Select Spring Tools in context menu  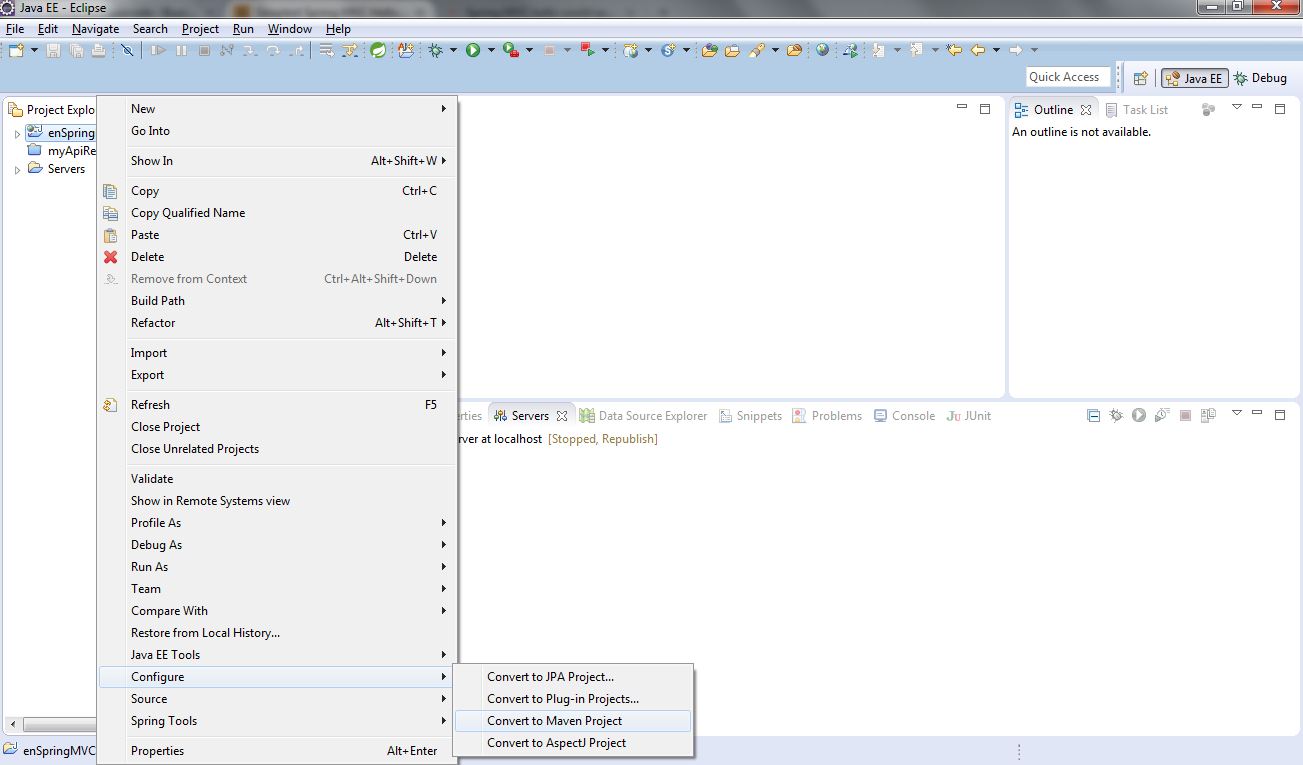tap(278, 721)
